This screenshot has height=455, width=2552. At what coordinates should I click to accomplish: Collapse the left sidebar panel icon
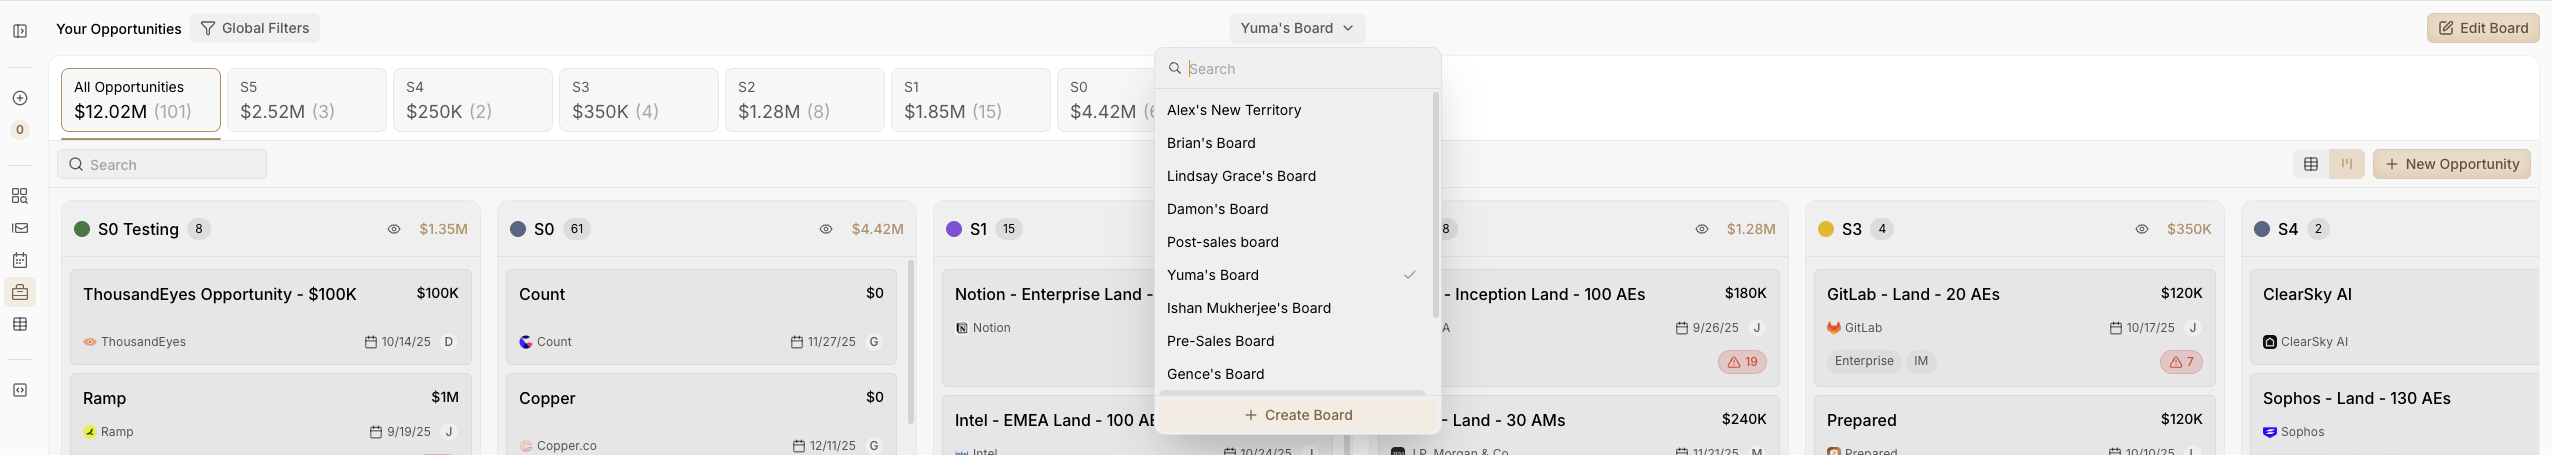[20, 31]
